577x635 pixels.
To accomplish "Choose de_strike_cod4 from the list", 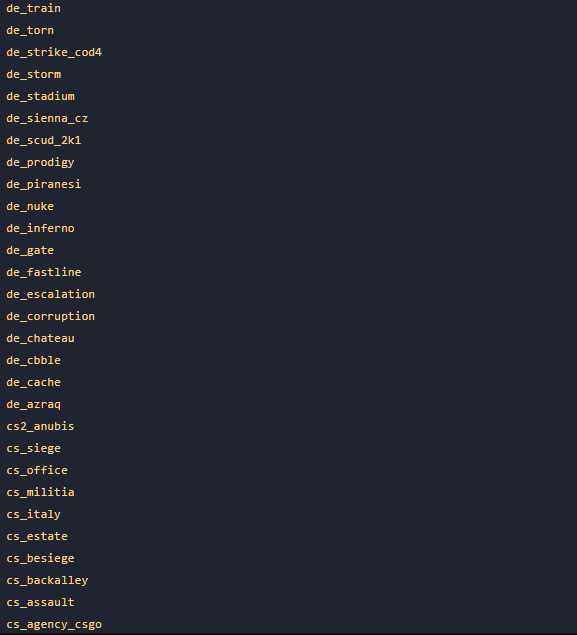I will point(54,52).
